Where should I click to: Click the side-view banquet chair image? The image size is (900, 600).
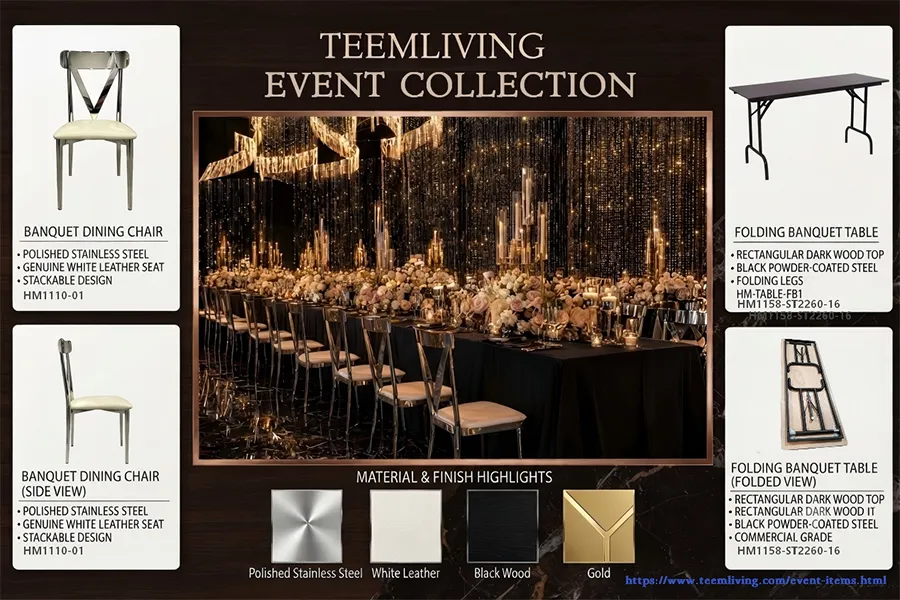[x=95, y=400]
